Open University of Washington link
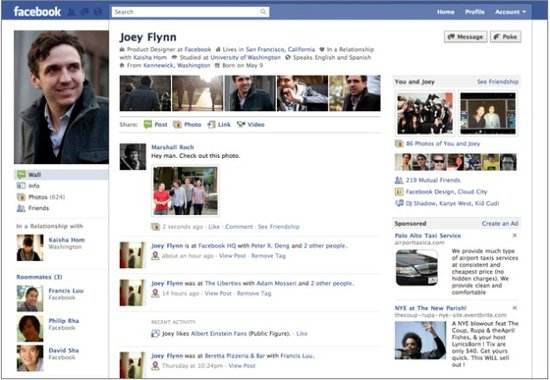 pos(246,58)
